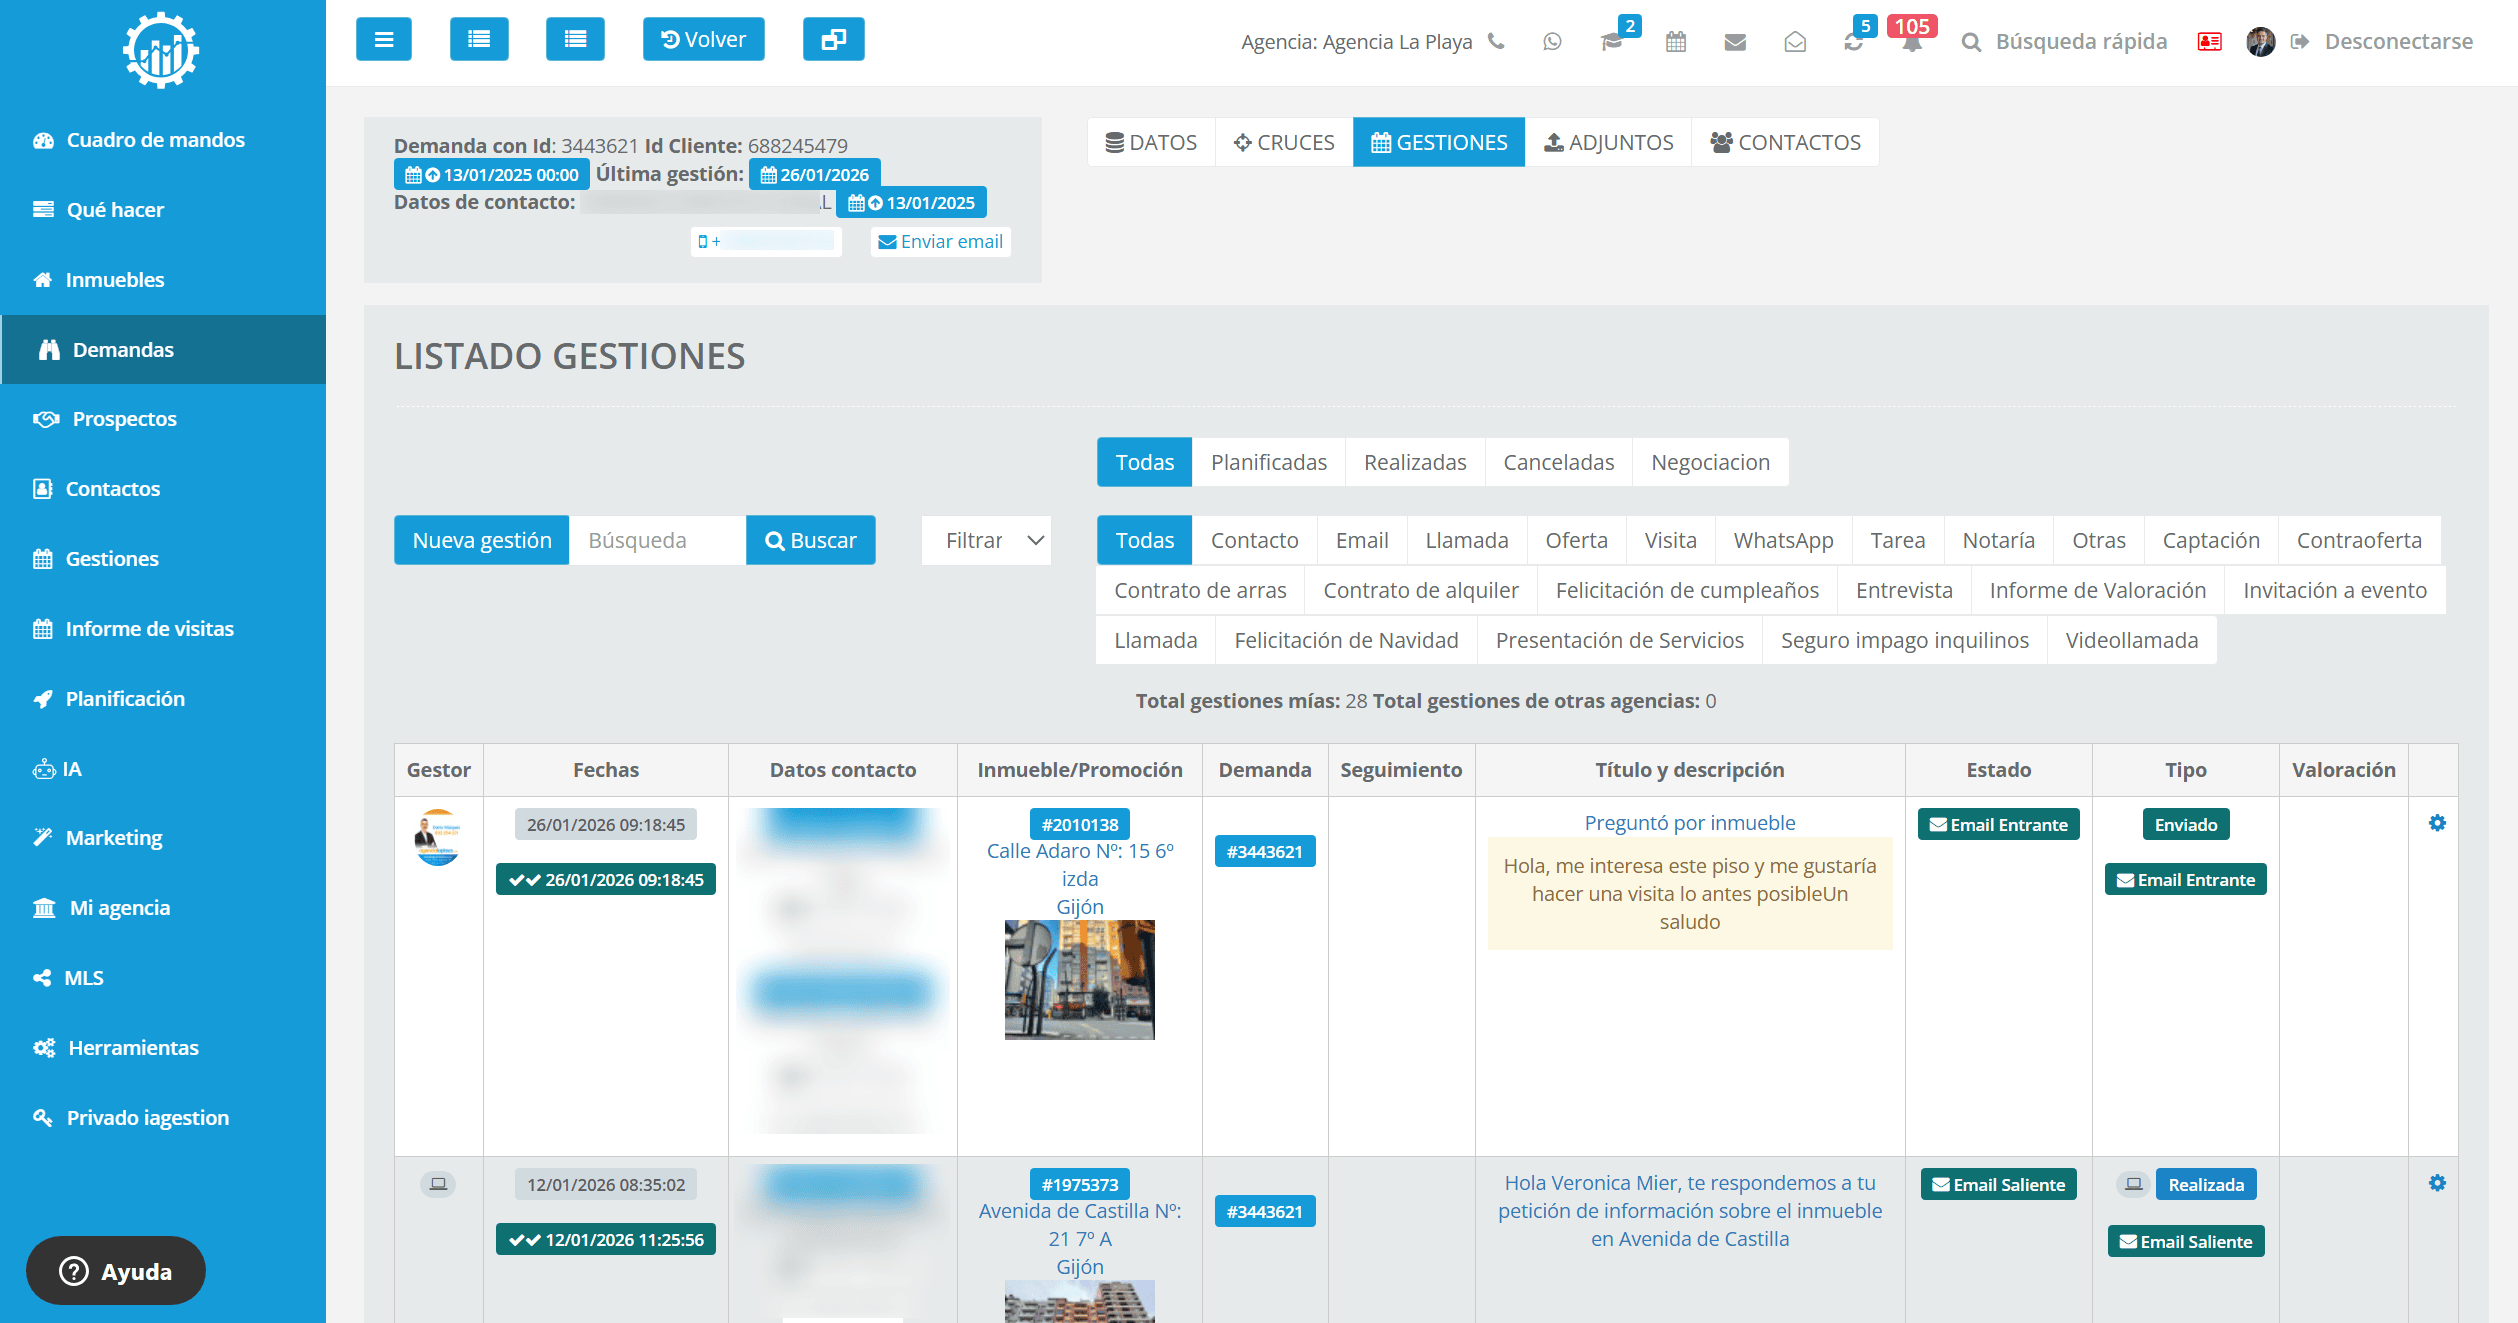The height and width of the screenshot is (1323, 2518).
Task: Expand the Filtrar dropdown
Action: tap(986, 541)
